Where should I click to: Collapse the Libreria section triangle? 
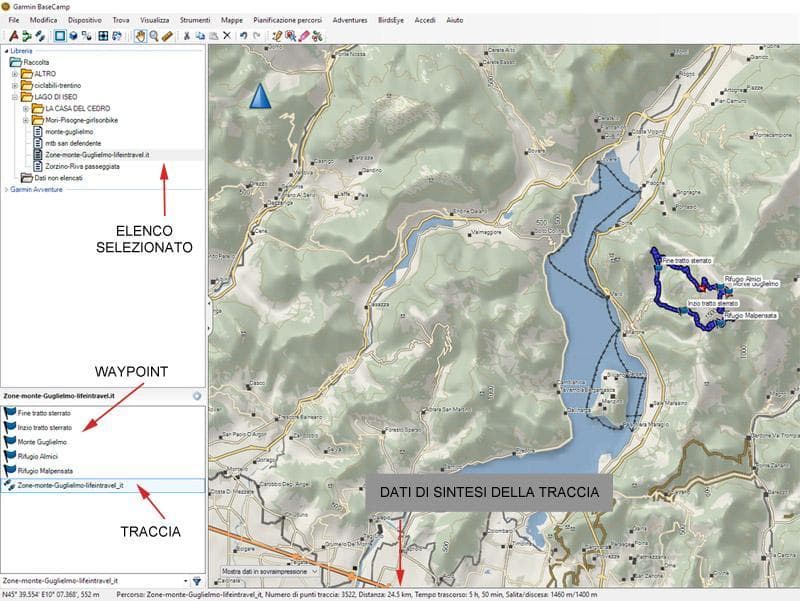6,51
